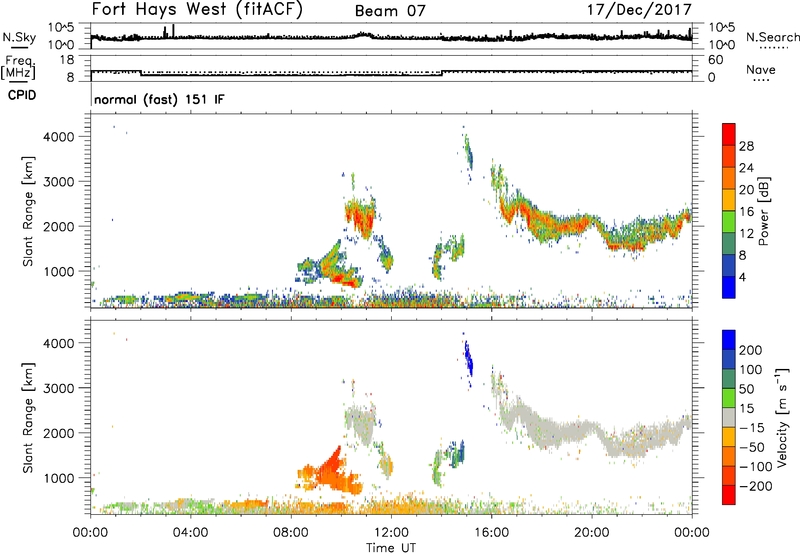Click the 'Slant Range [km]' label of the power panel

[28, 211]
